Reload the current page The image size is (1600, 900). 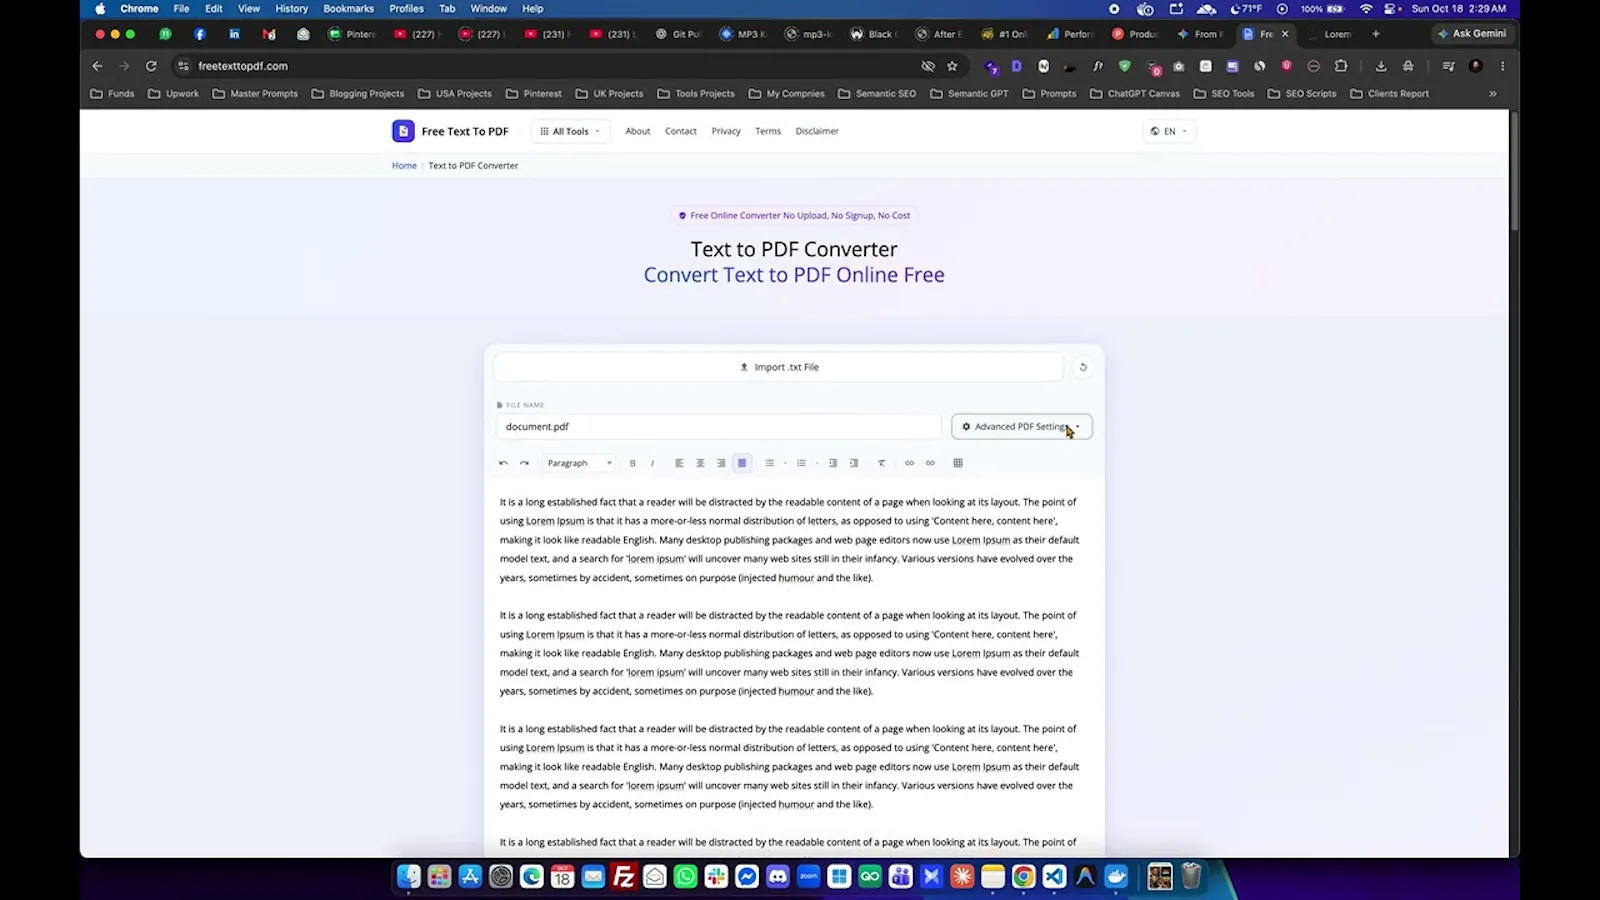click(151, 66)
